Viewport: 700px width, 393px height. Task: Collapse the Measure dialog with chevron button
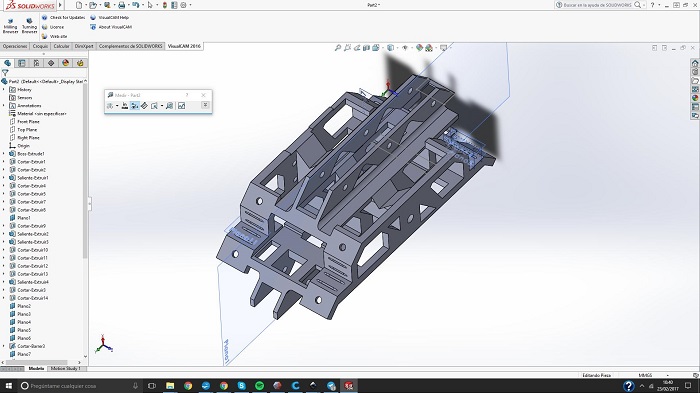coord(205,105)
